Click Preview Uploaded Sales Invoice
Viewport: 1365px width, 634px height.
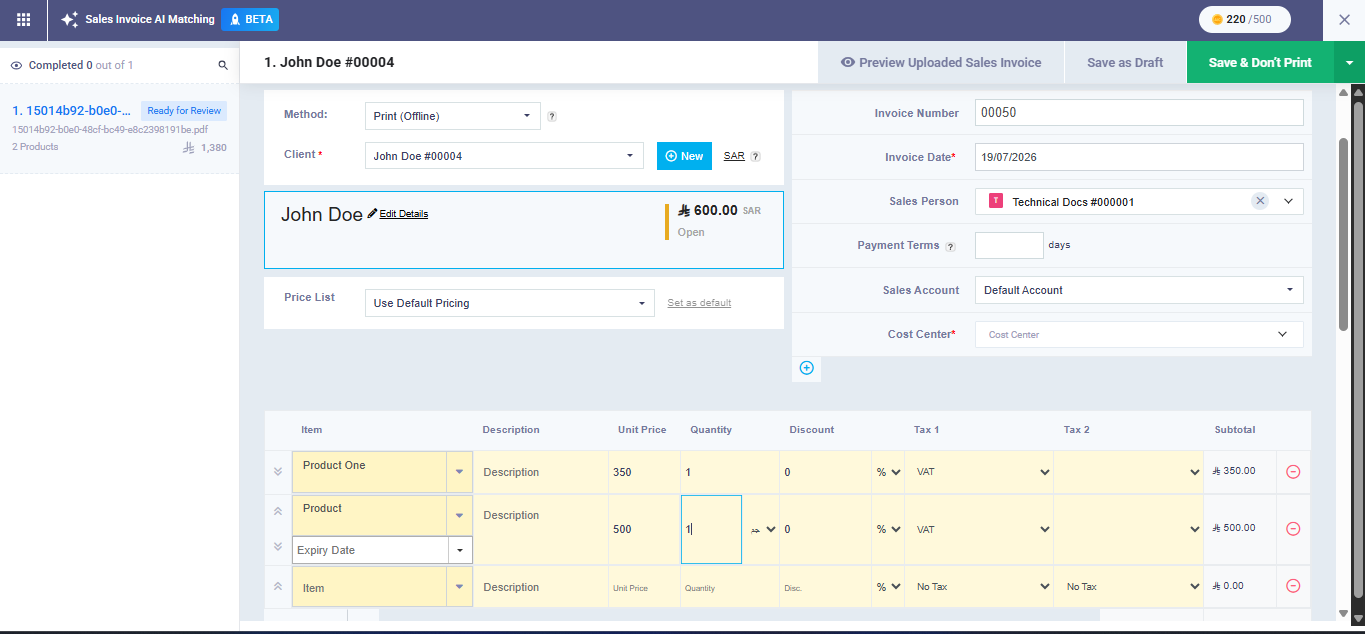pos(941,62)
